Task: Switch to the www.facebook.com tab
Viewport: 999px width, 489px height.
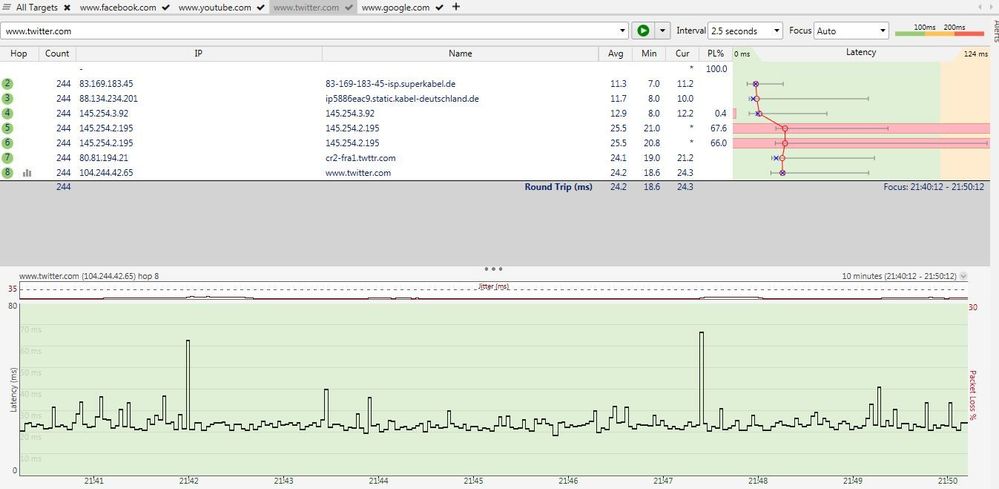Action: (x=118, y=8)
